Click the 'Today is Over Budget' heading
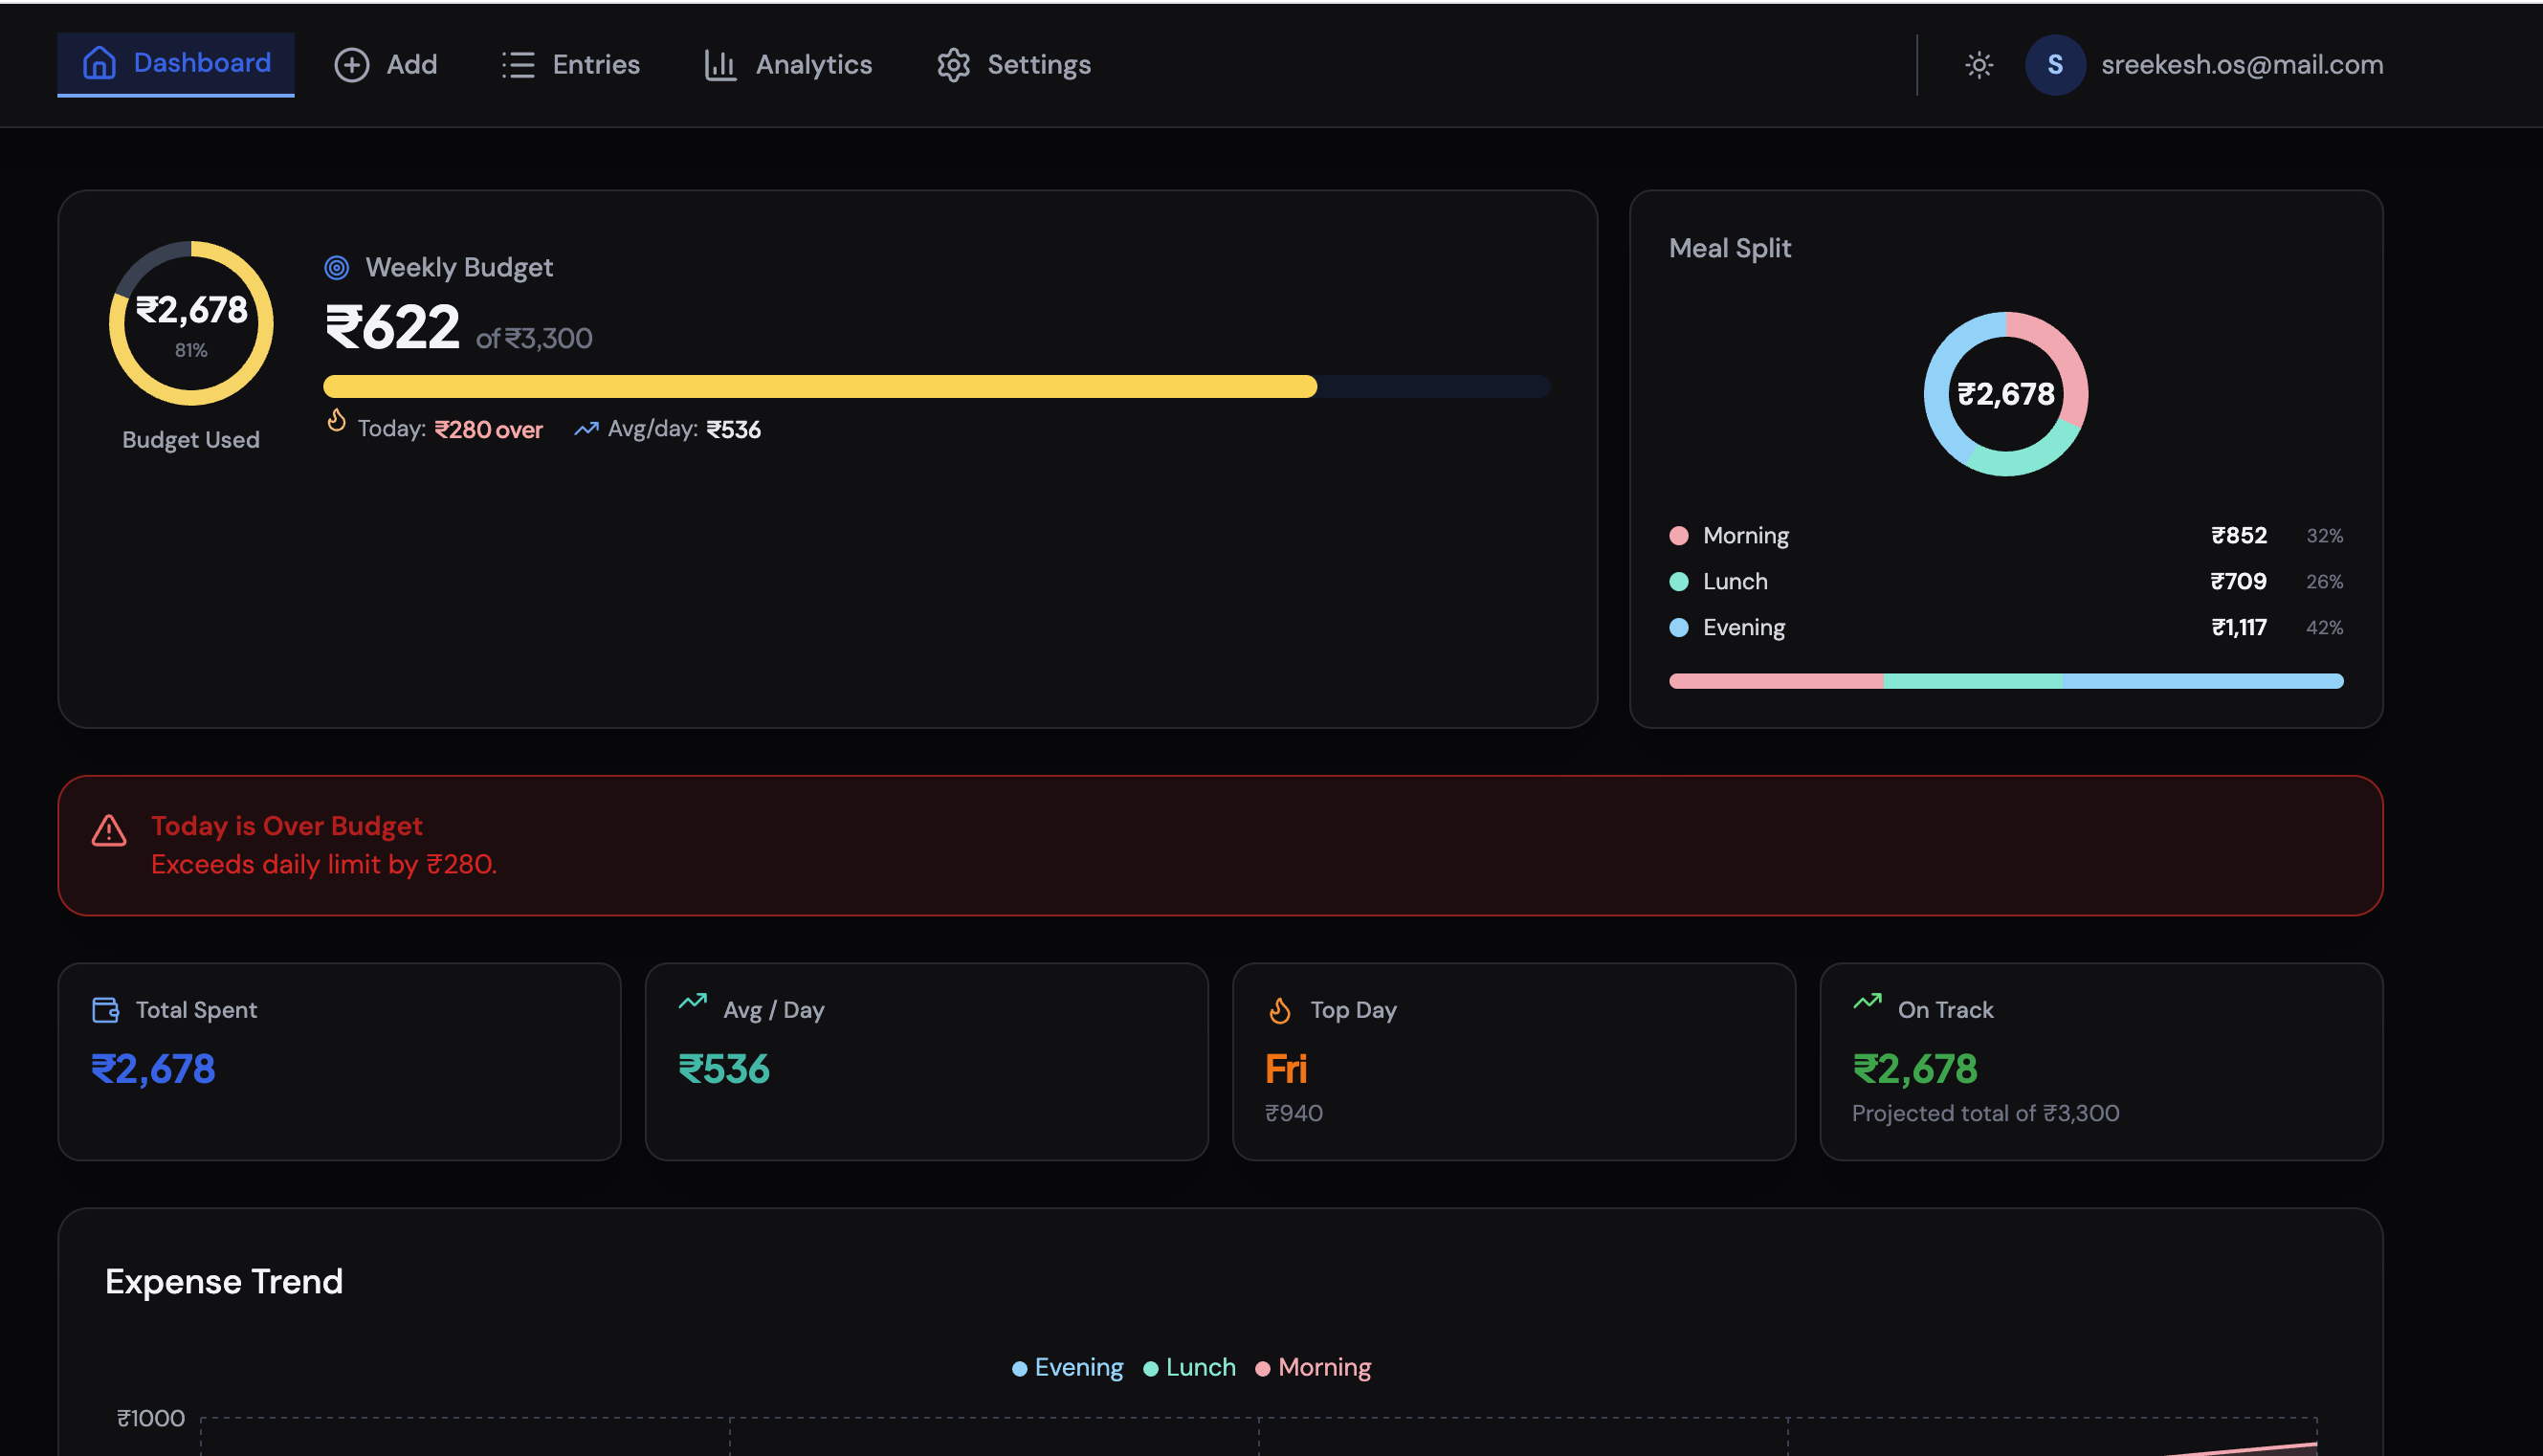The height and width of the screenshot is (1456, 2543). 287,826
